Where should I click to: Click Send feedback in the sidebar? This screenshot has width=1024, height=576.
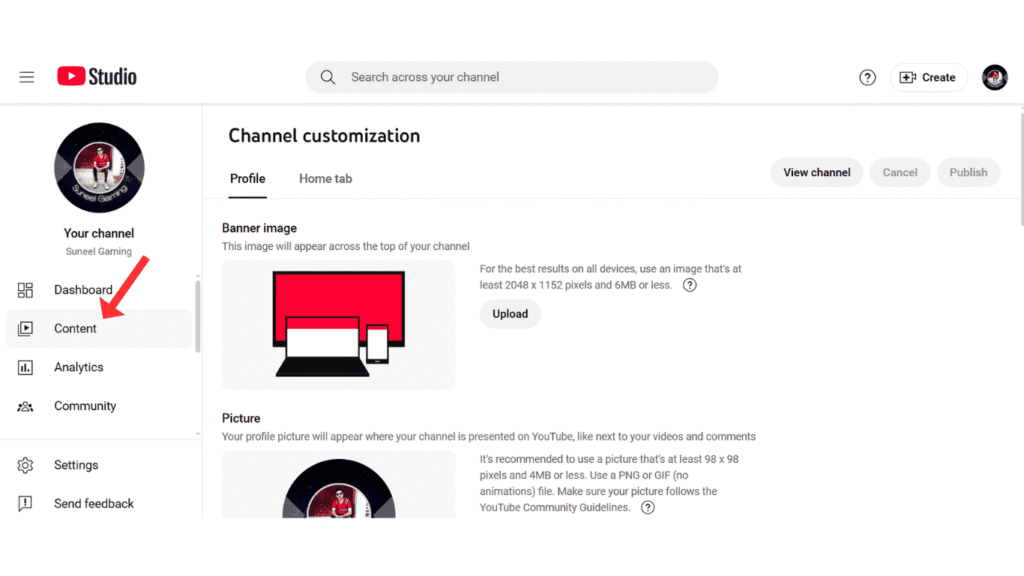click(93, 503)
